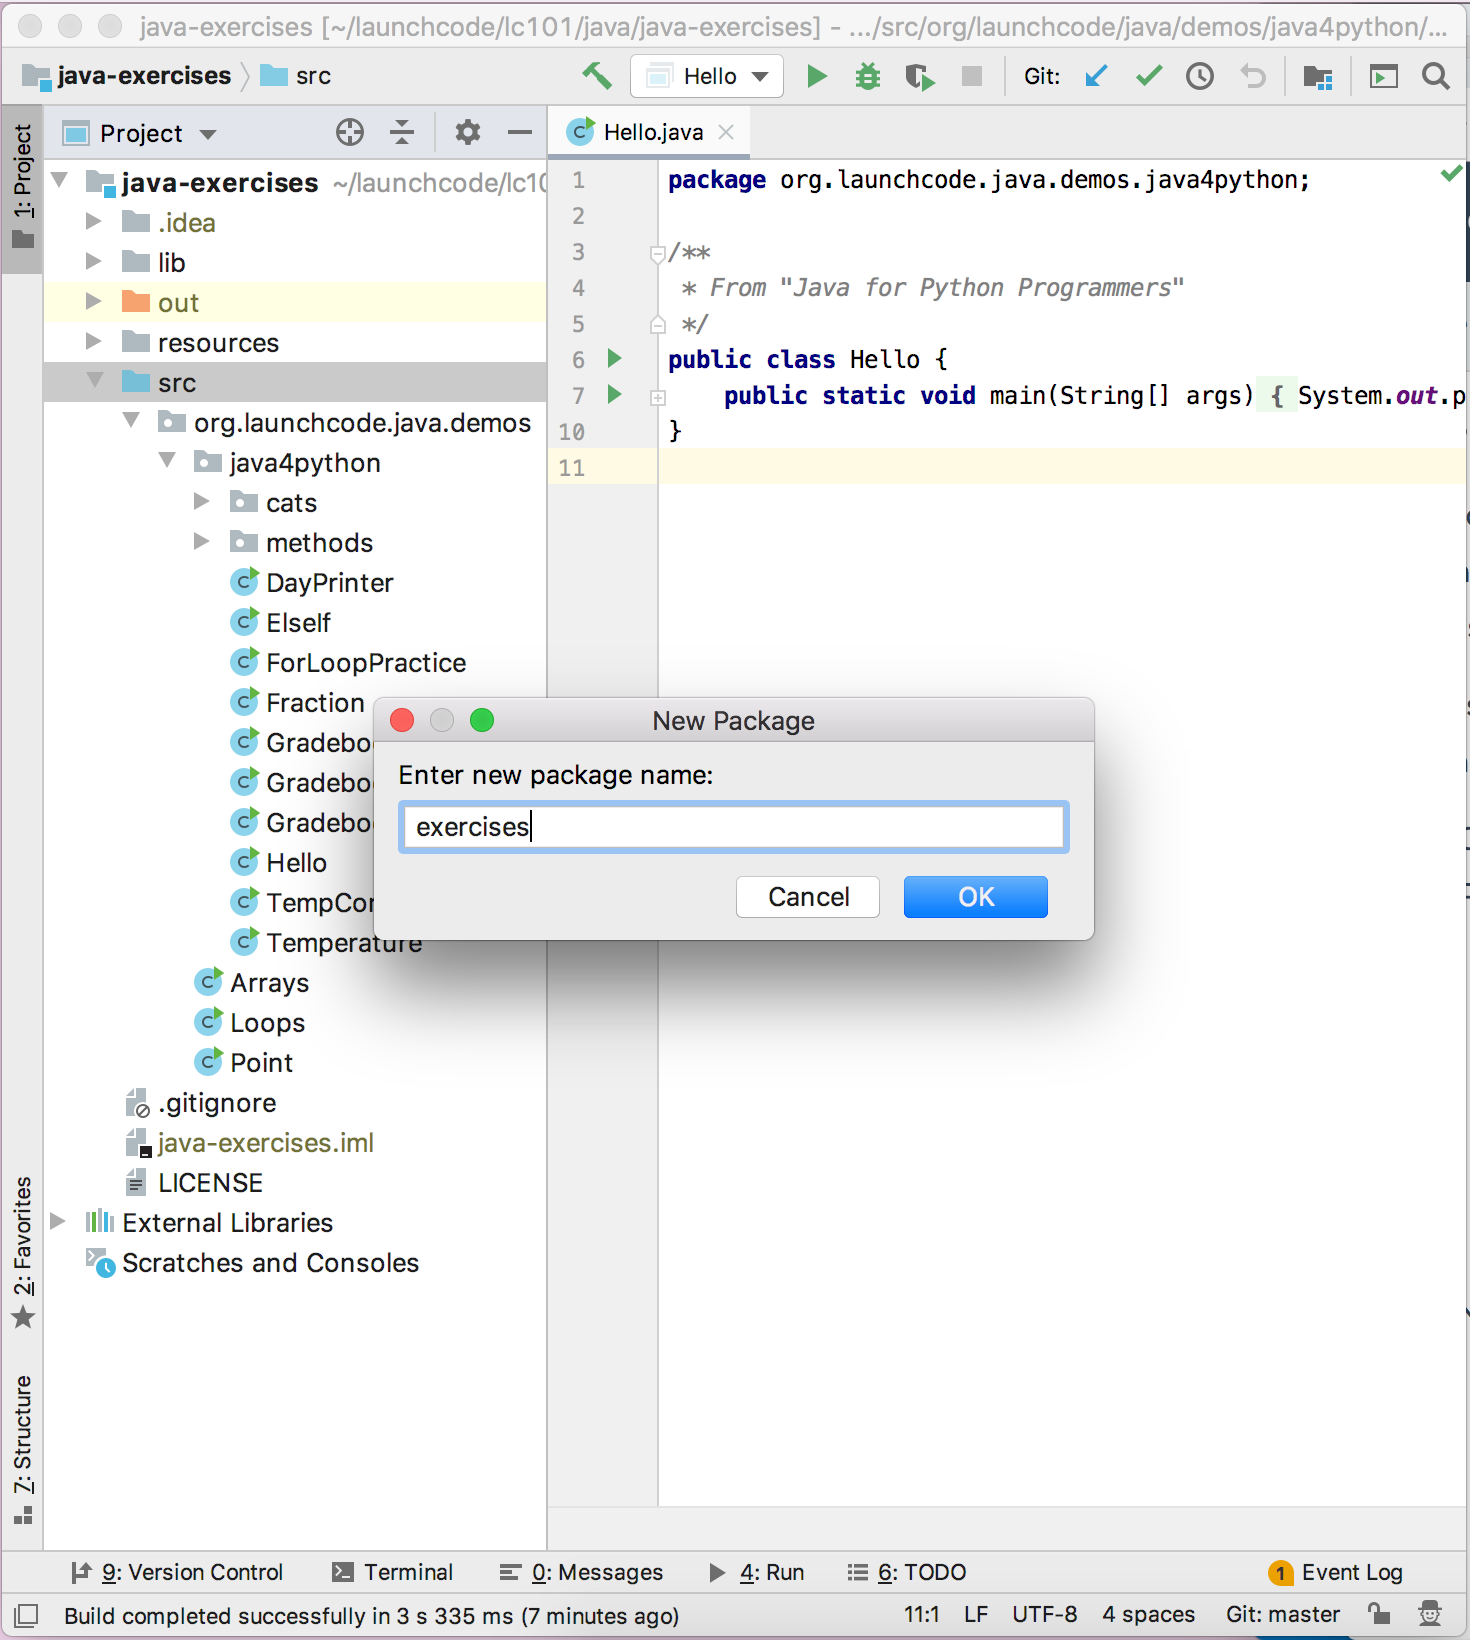Viewport: 1470px width, 1640px height.
Task: Click the 4 spaces indent setting
Action: click(1148, 1614)
